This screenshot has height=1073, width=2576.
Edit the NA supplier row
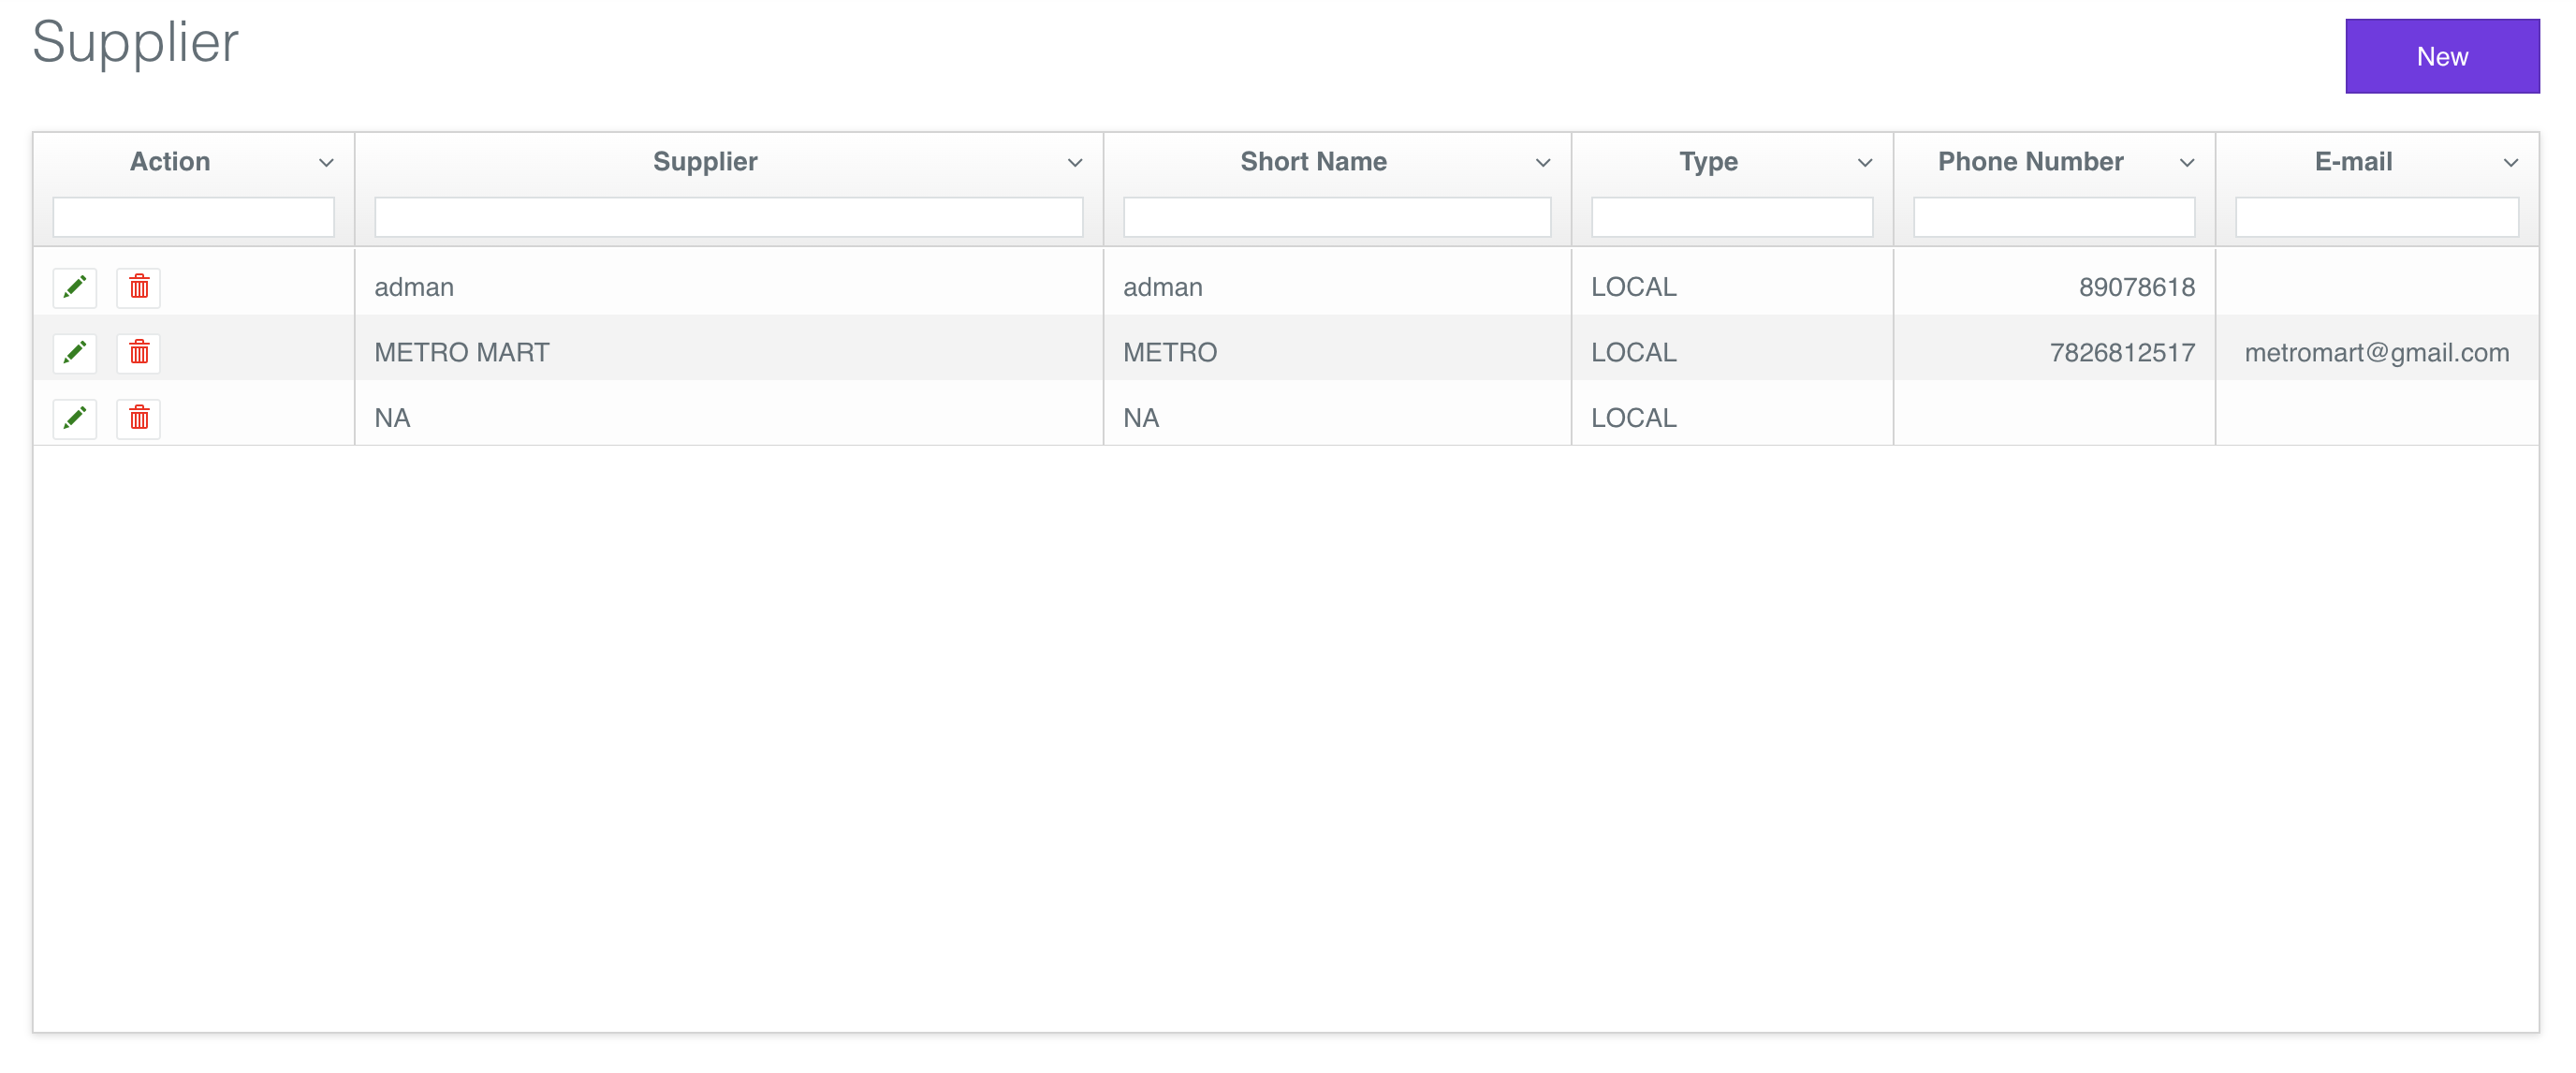[x=74, y=418]
